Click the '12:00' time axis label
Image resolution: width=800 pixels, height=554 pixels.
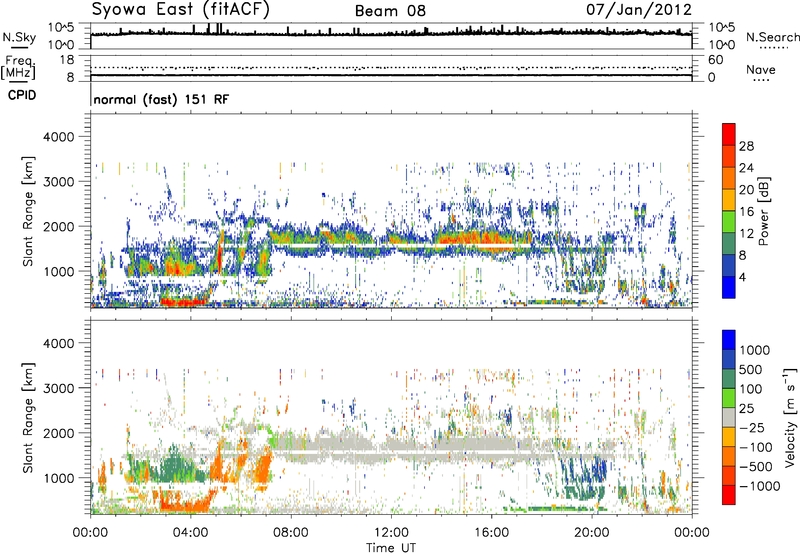click(x=391, y=533)
